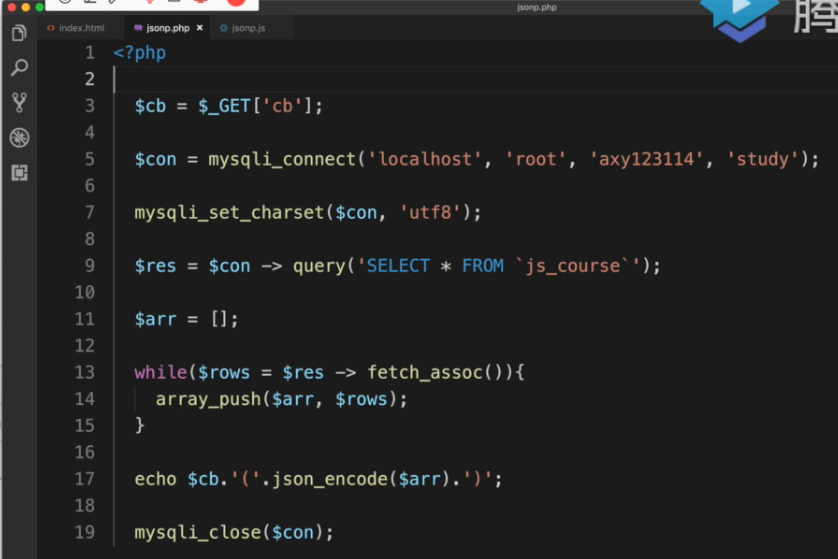Click the 'FROM' keyword in the SQL

483,266
